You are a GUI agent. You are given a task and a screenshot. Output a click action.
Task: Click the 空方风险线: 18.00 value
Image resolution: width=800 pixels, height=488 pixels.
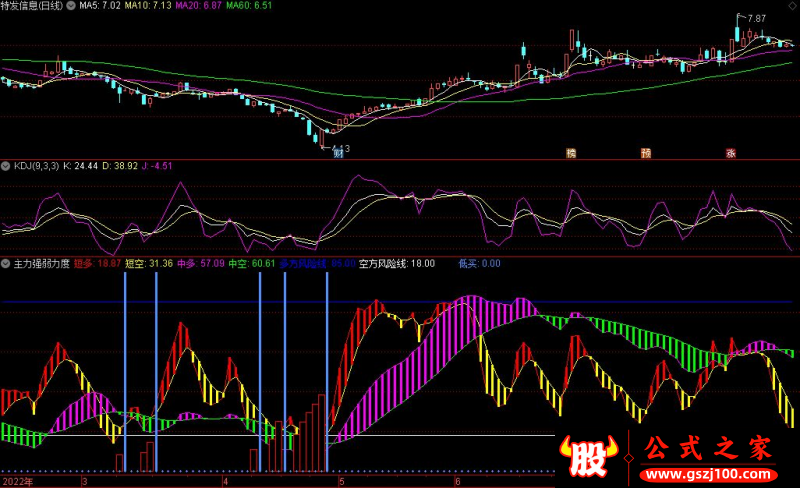(397, 264)
